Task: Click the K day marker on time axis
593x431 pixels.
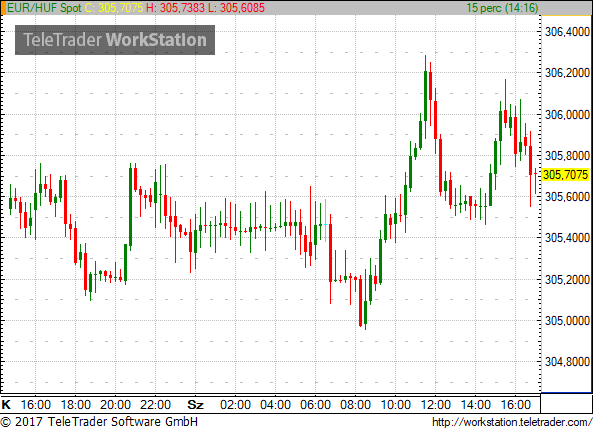Action: click(6, 405)
